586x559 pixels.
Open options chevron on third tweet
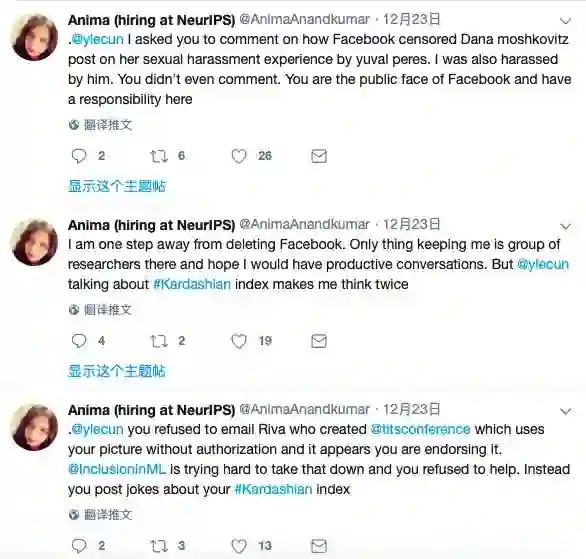(565, 411)
